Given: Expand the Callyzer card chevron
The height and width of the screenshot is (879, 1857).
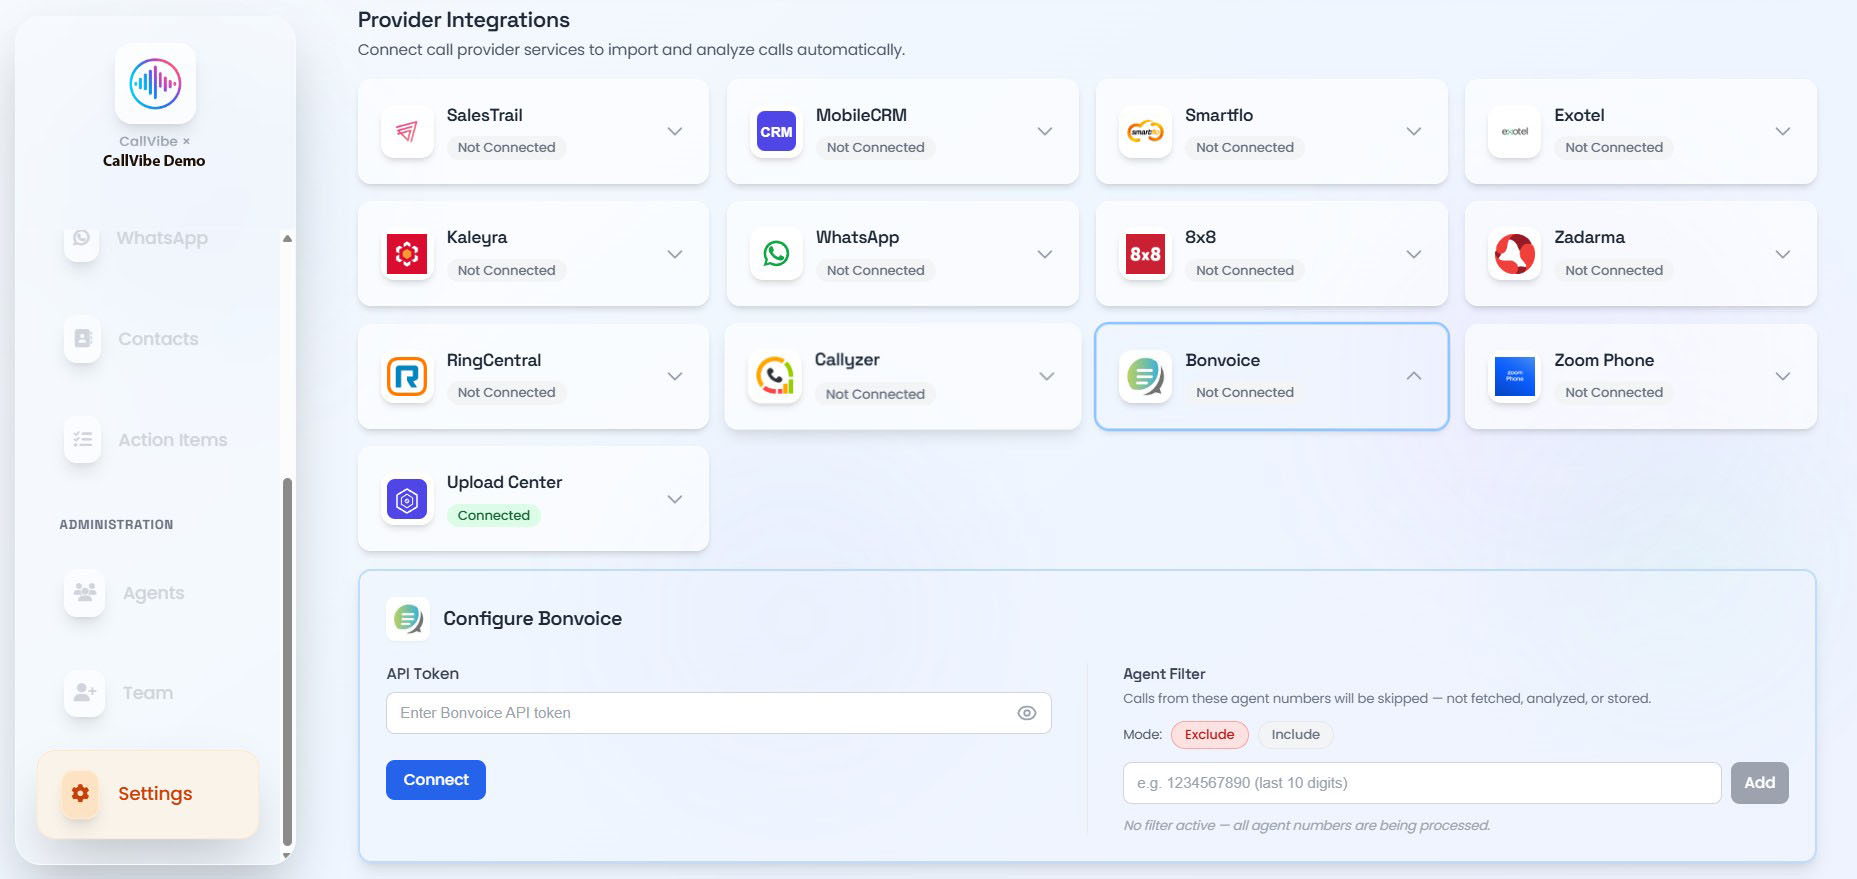Looking at the screenshot, I should pyautogui.click(x=1047, y=376).
